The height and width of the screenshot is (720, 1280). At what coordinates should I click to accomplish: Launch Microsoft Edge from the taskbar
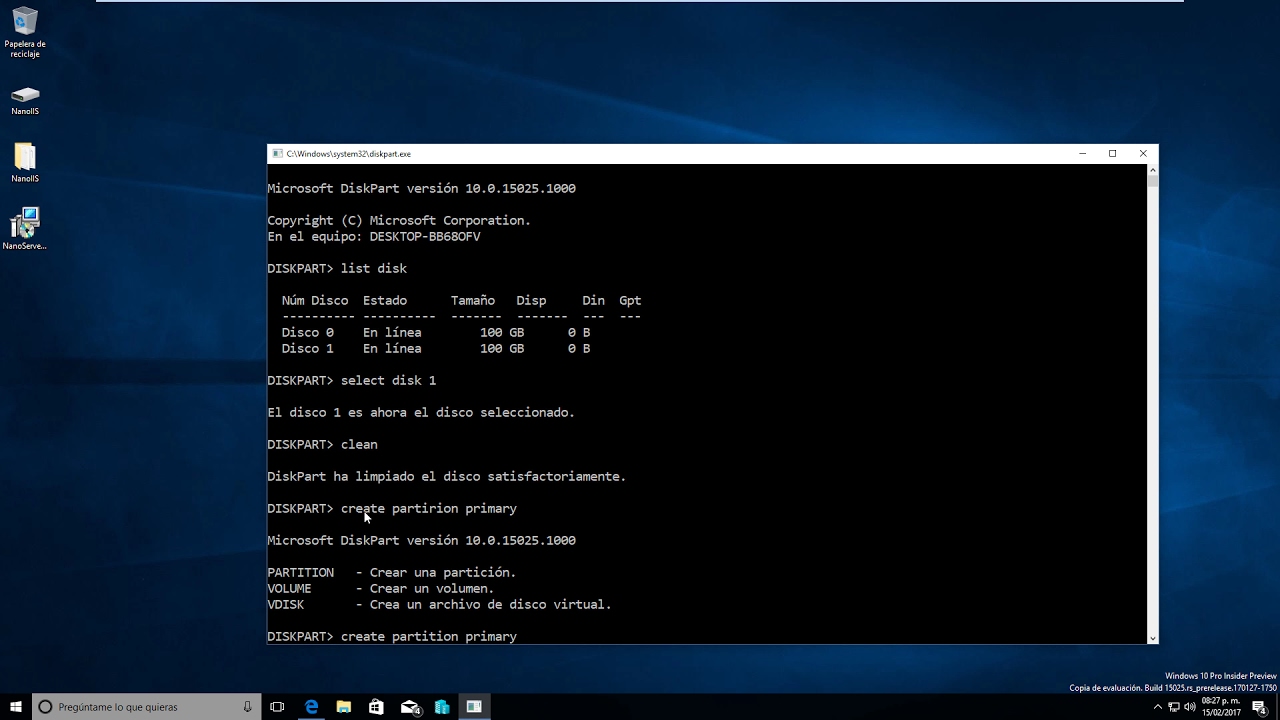coord(311,707)
